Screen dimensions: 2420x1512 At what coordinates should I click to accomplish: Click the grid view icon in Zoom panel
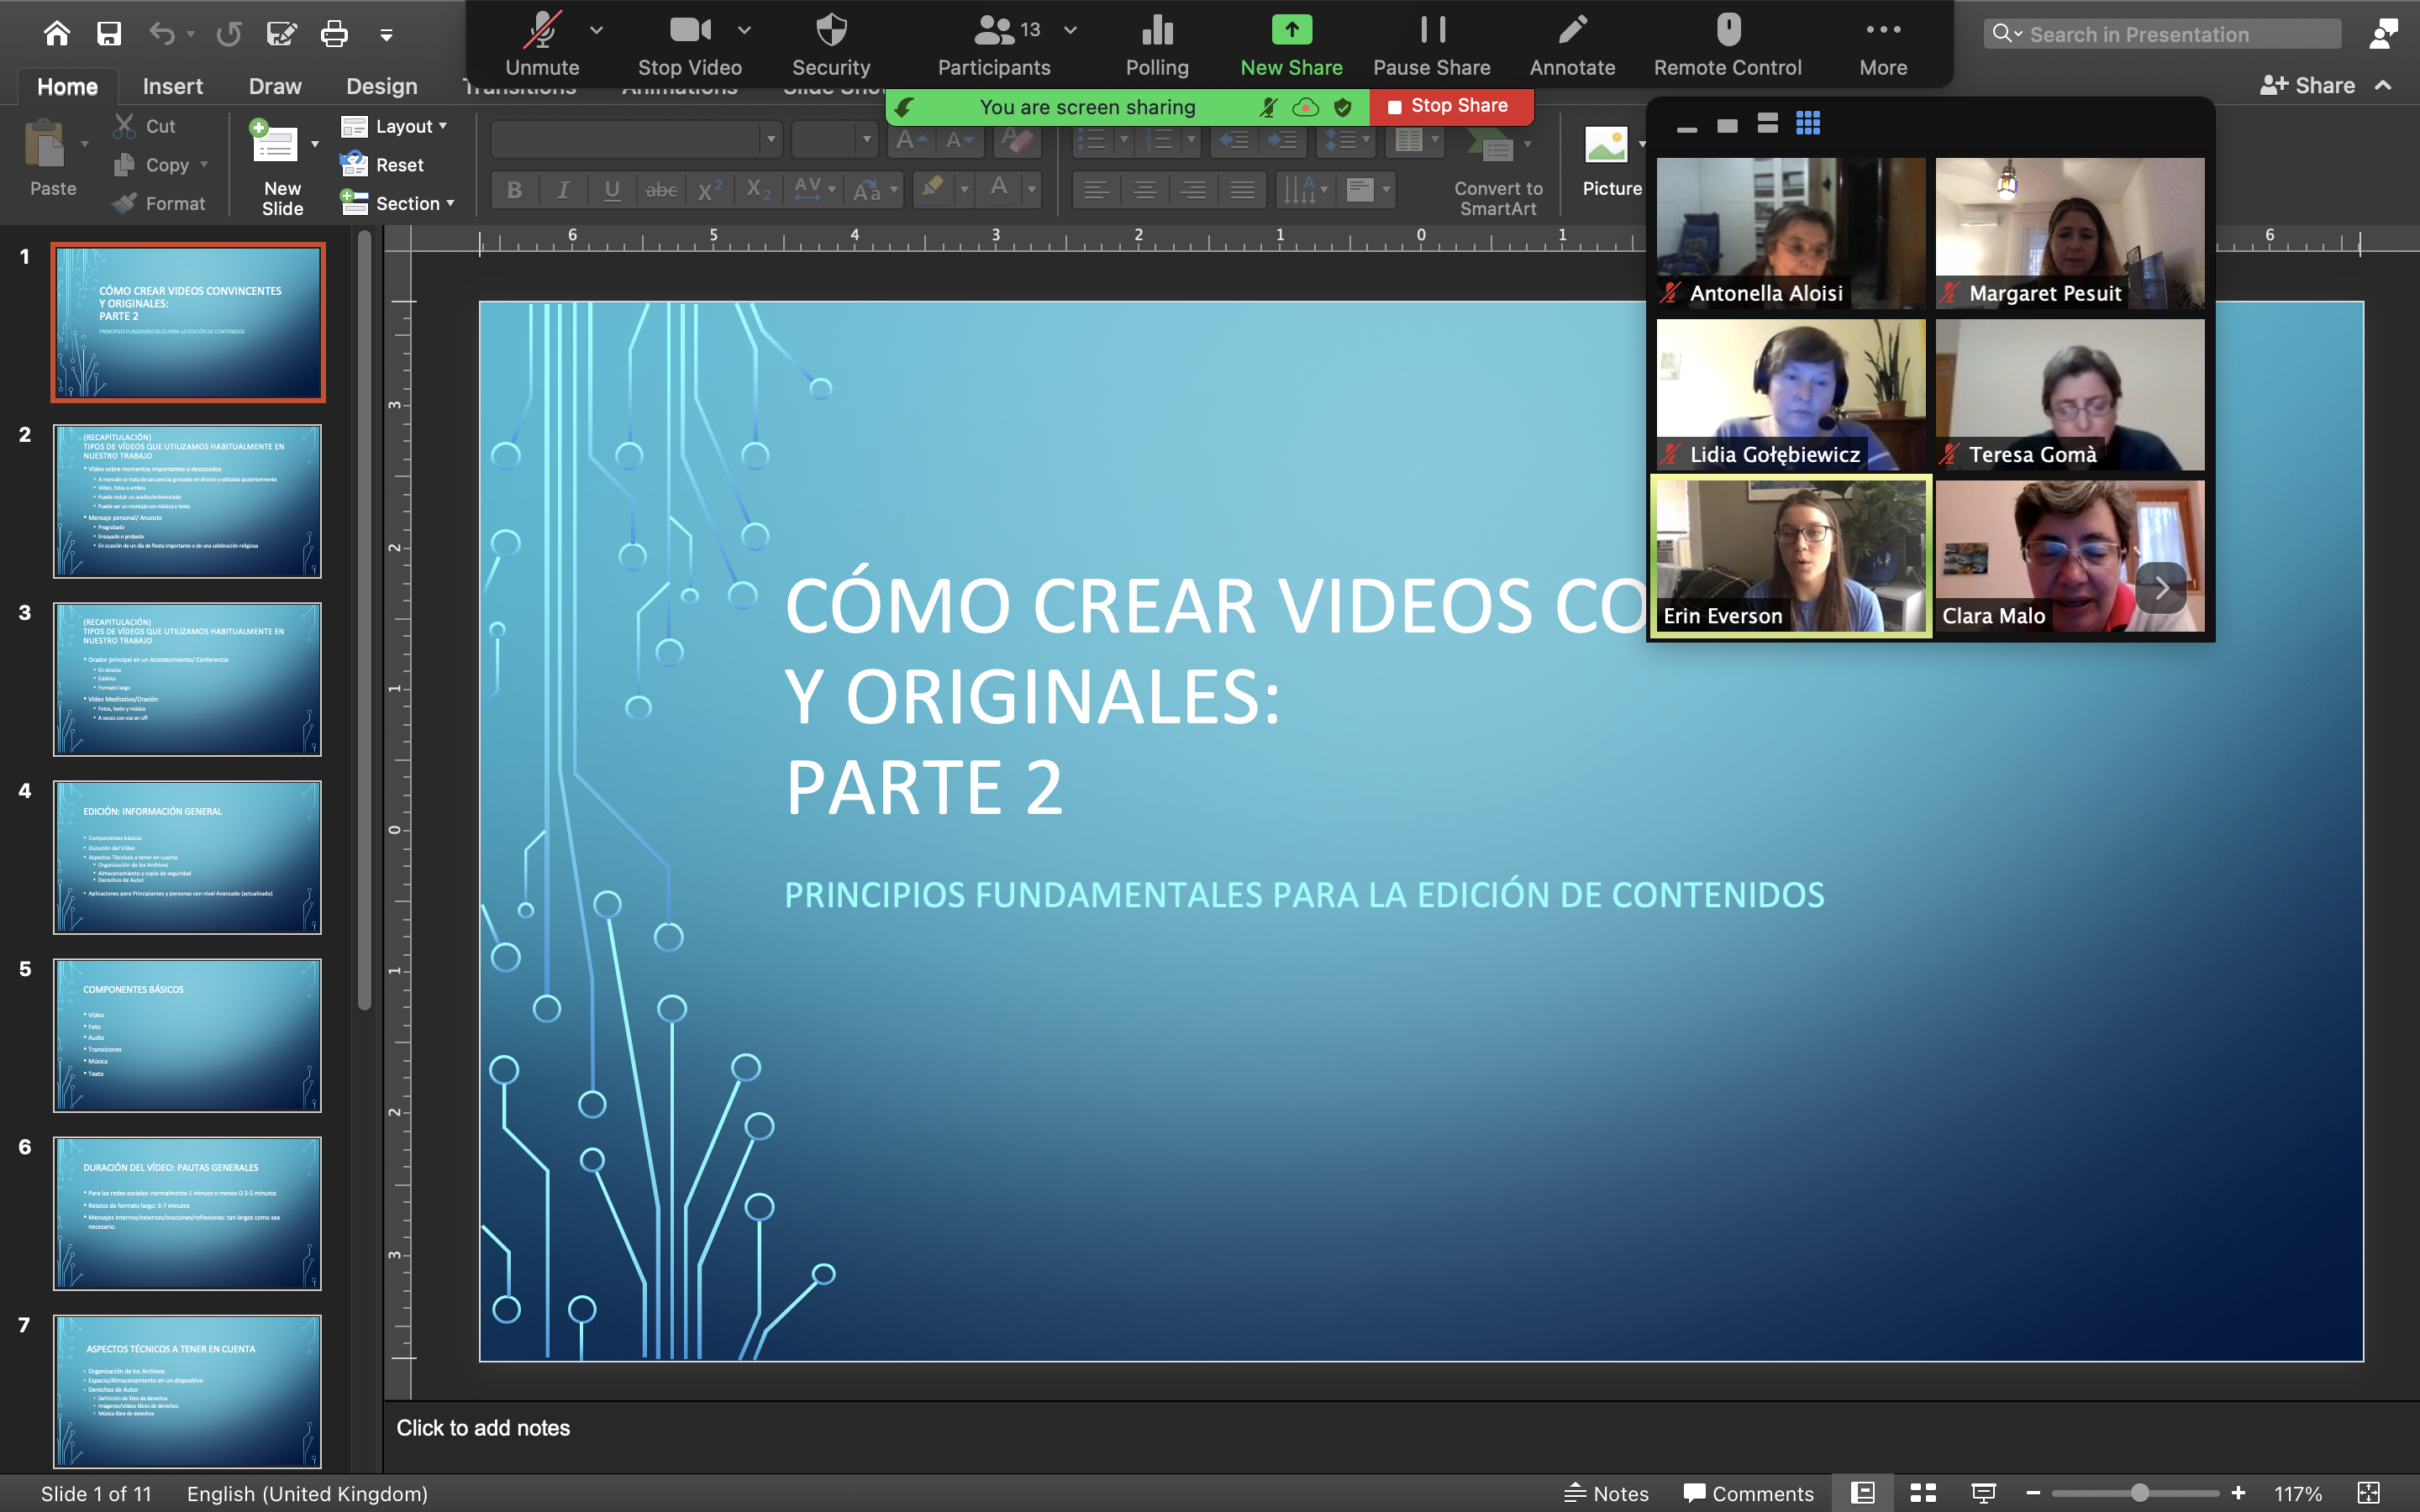coord(1808,123)
